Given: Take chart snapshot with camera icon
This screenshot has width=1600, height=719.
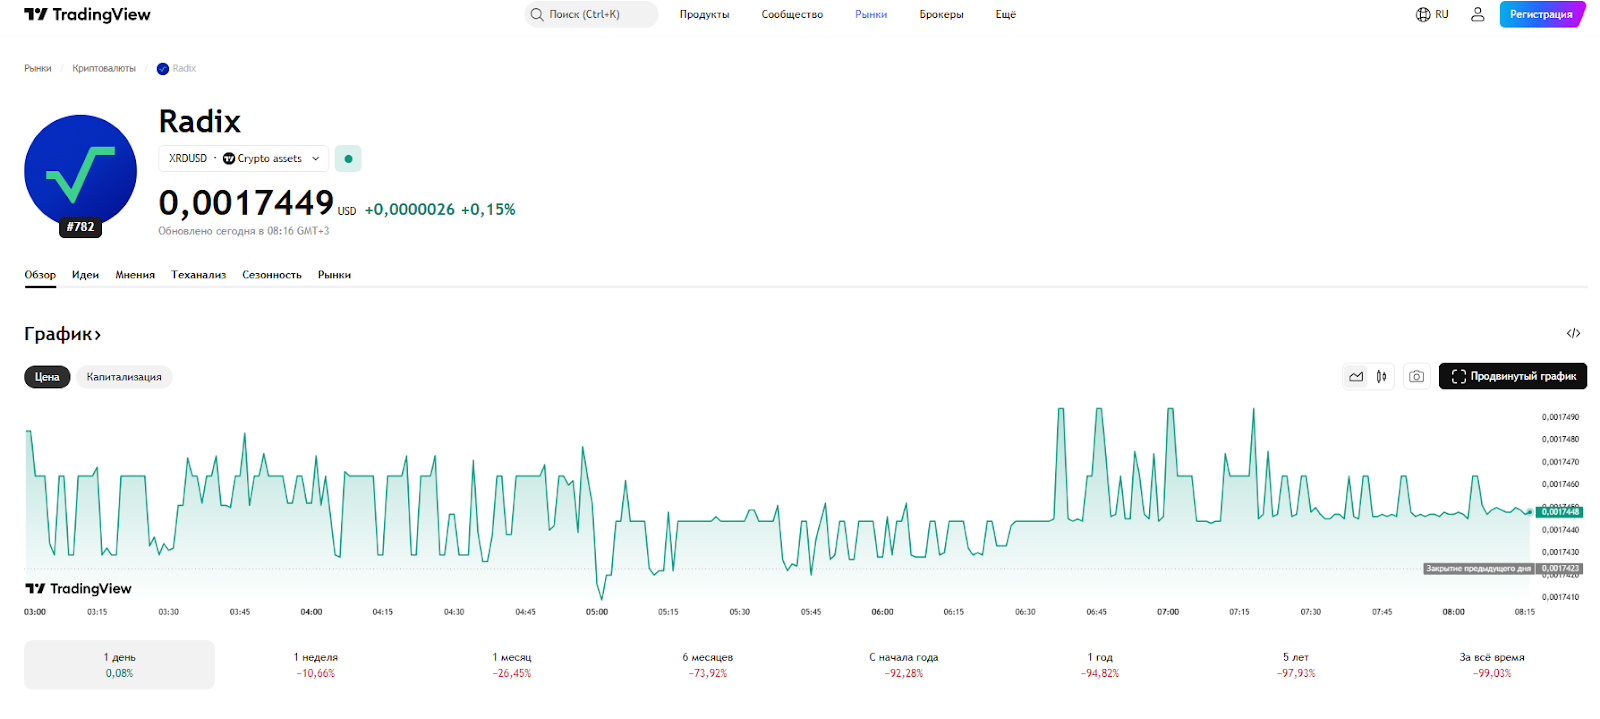Looking at the screenshot, I should (1416, 377).
